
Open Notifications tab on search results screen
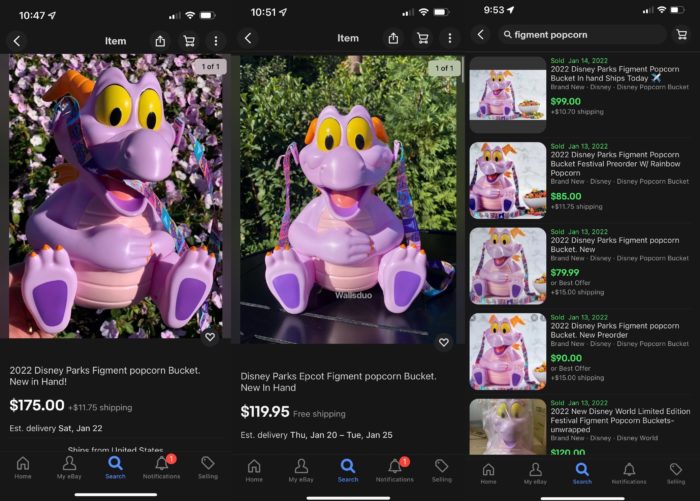point(629,473)
